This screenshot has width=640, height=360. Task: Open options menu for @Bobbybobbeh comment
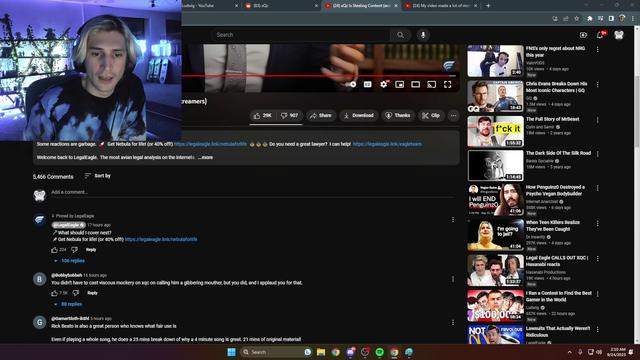(x=453, y=279)
